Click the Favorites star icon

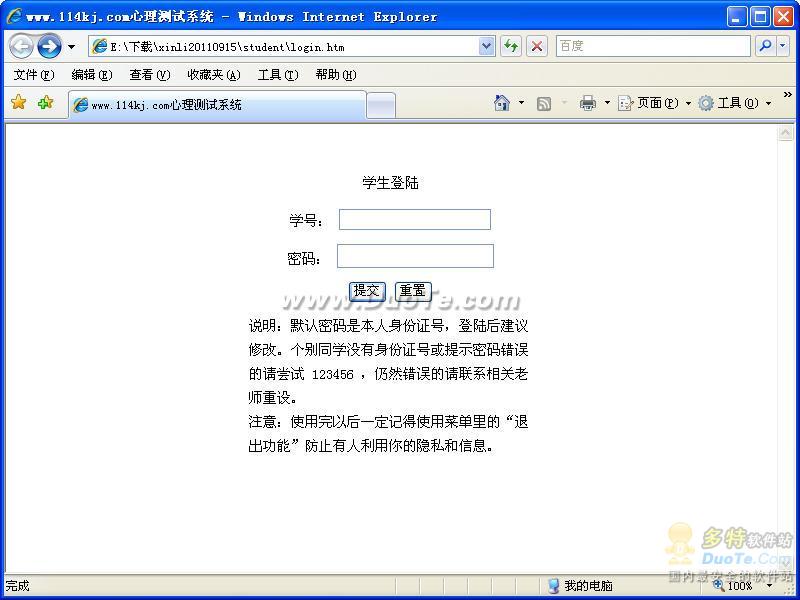click(18, 103)
